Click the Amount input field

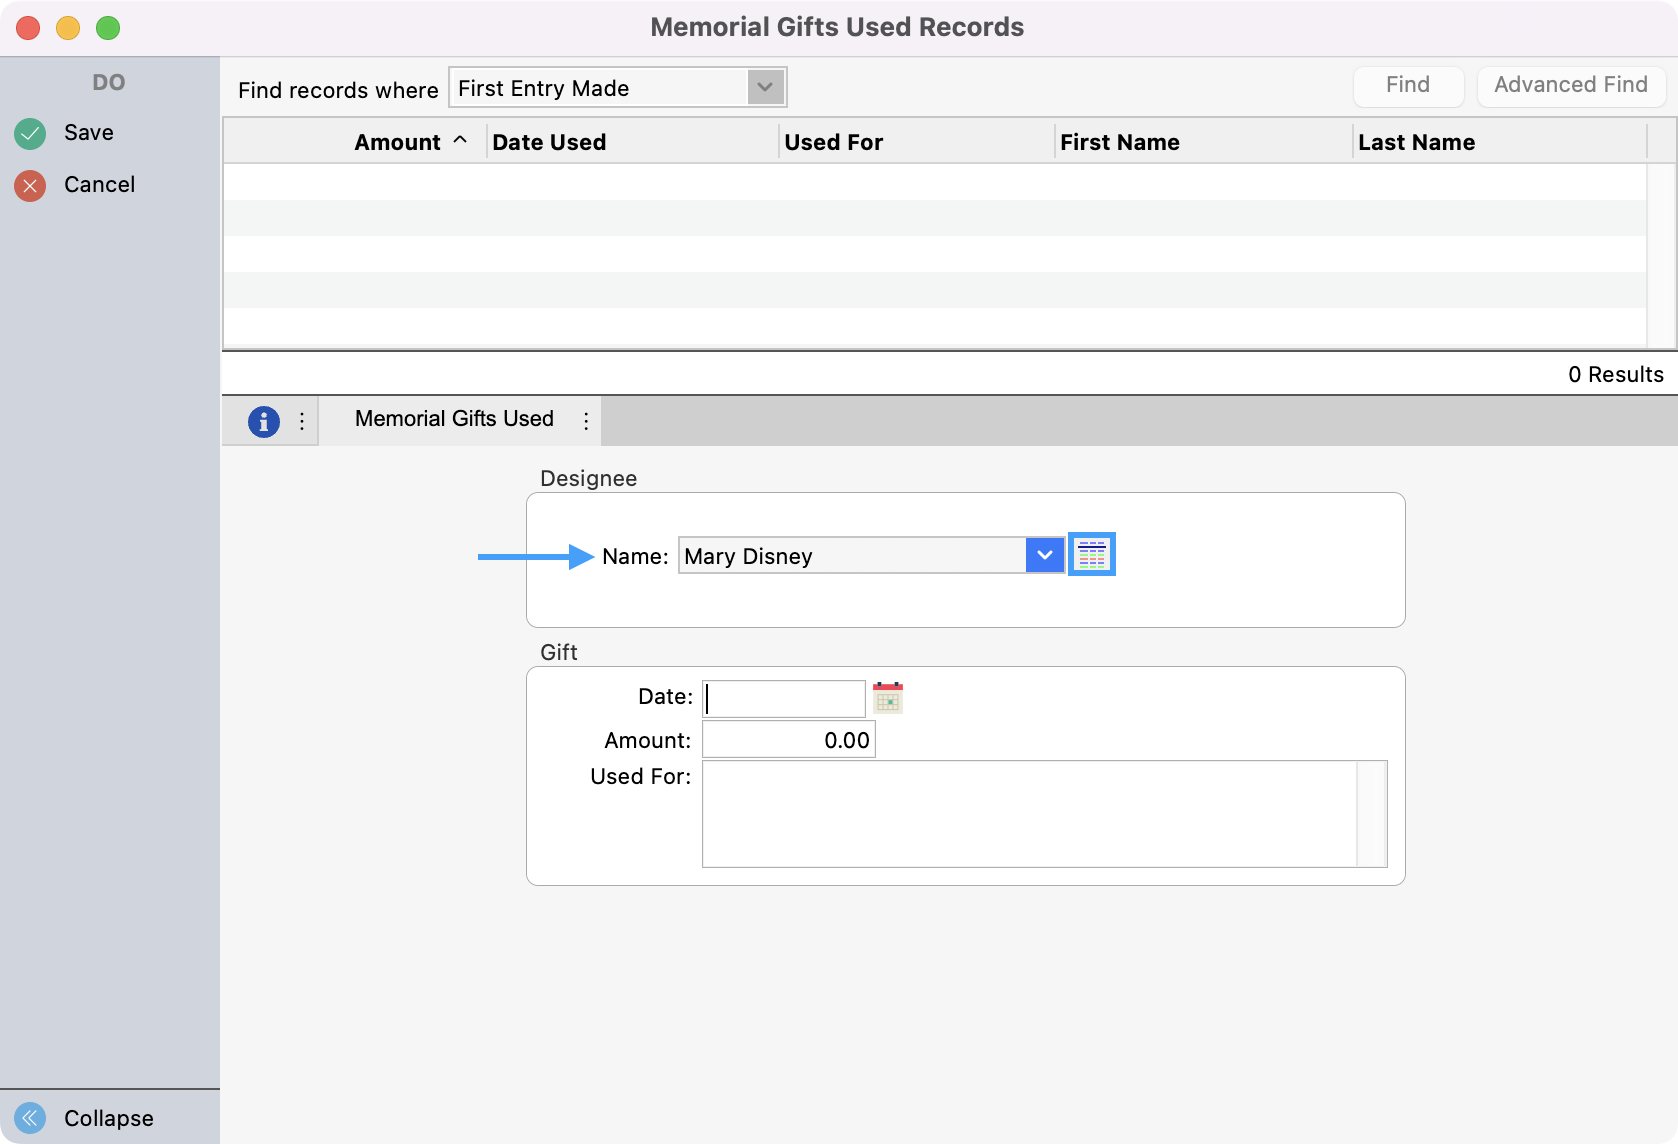788,740
